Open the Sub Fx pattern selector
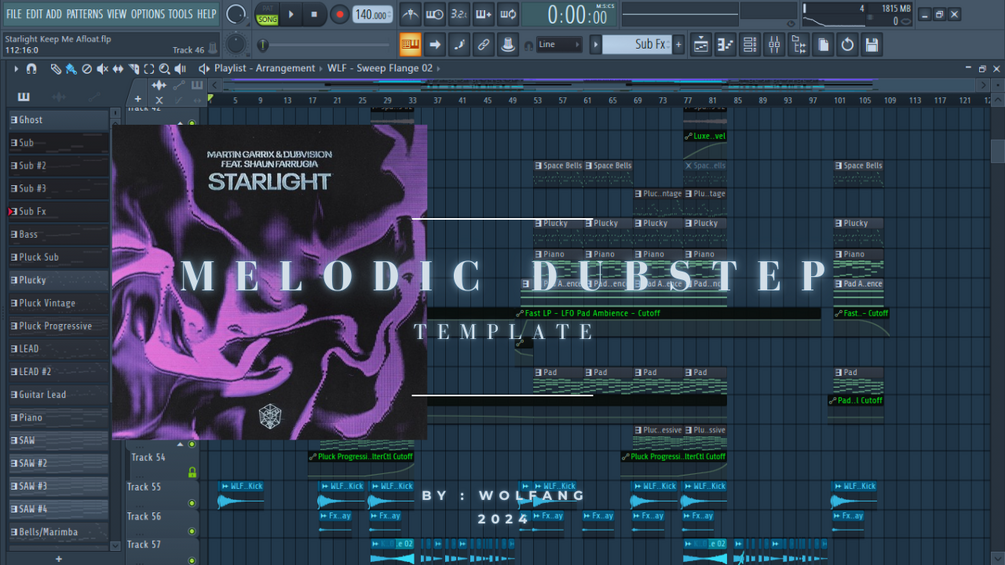Viewport: 1005px width, 565px height. 636,44
